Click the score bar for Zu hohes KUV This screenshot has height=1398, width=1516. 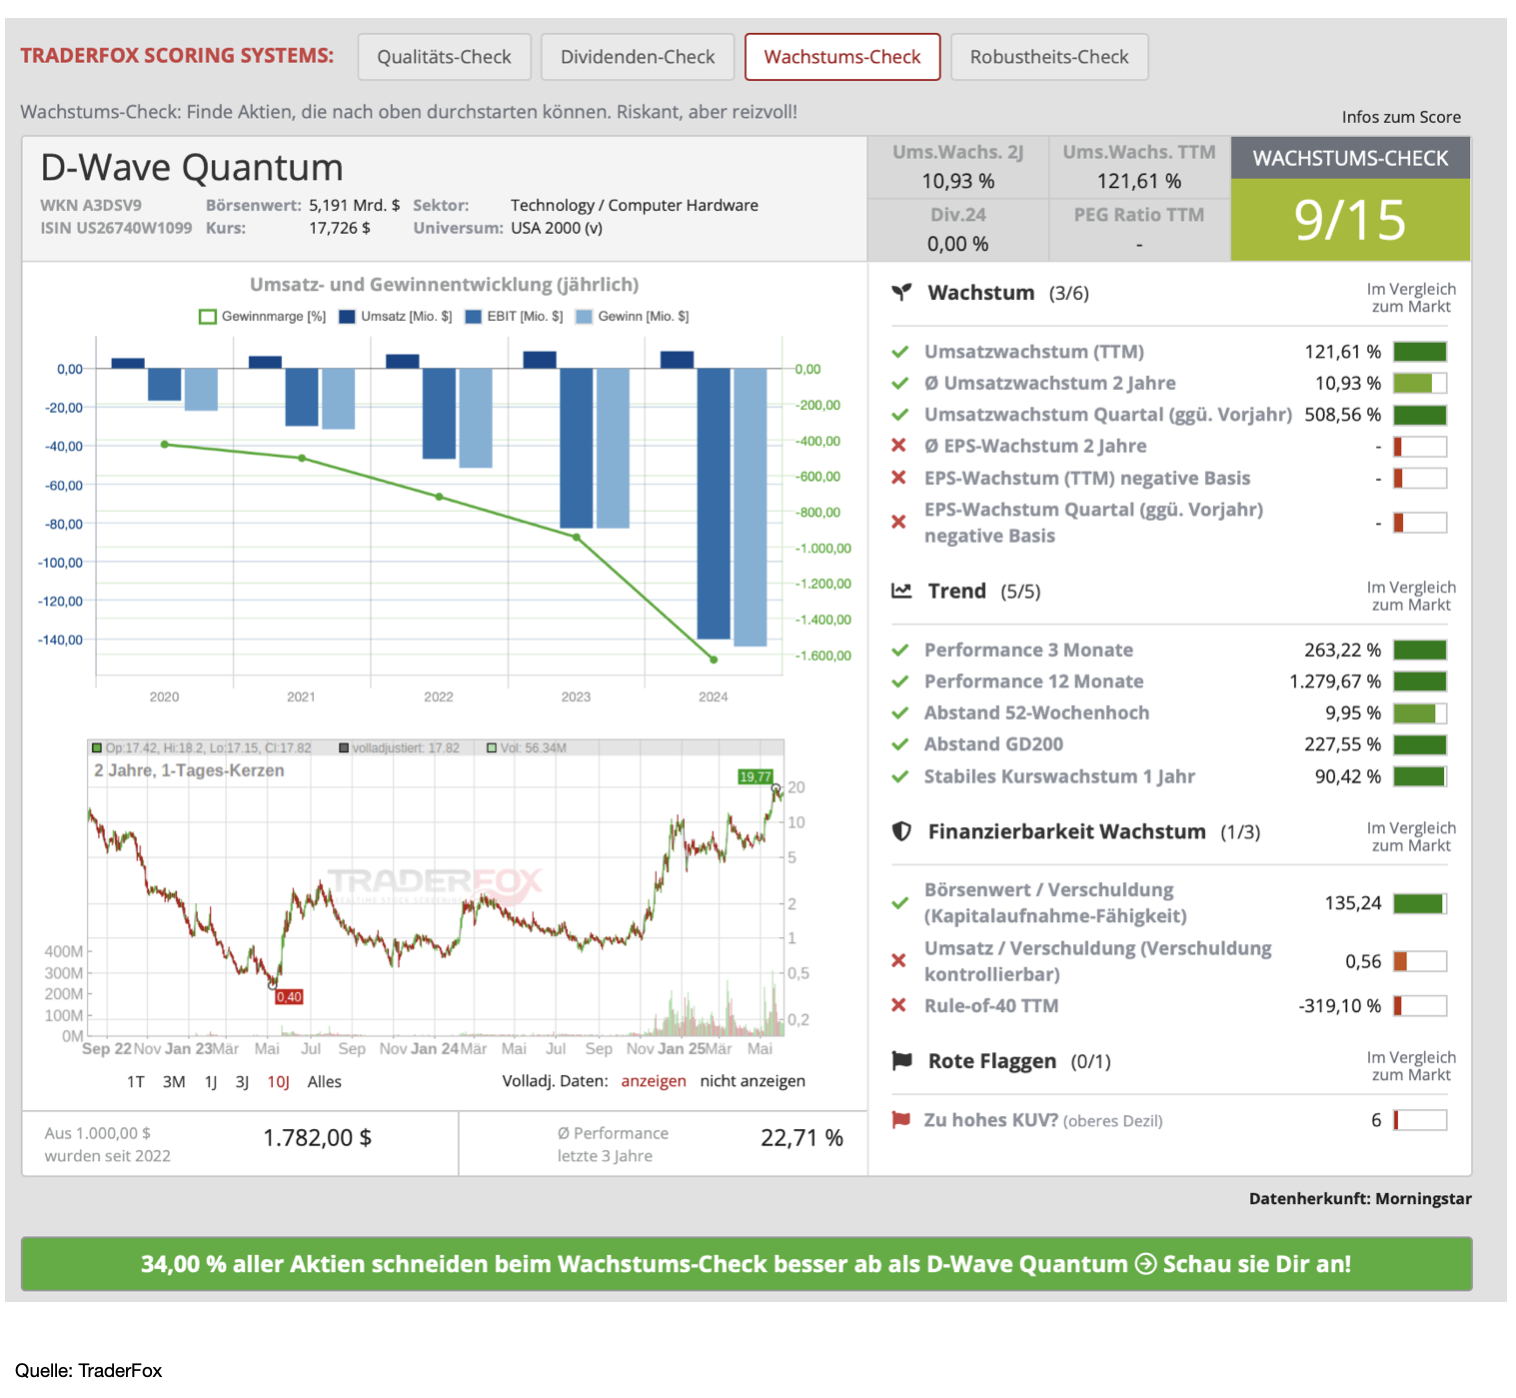(x=1420, y=1120)
